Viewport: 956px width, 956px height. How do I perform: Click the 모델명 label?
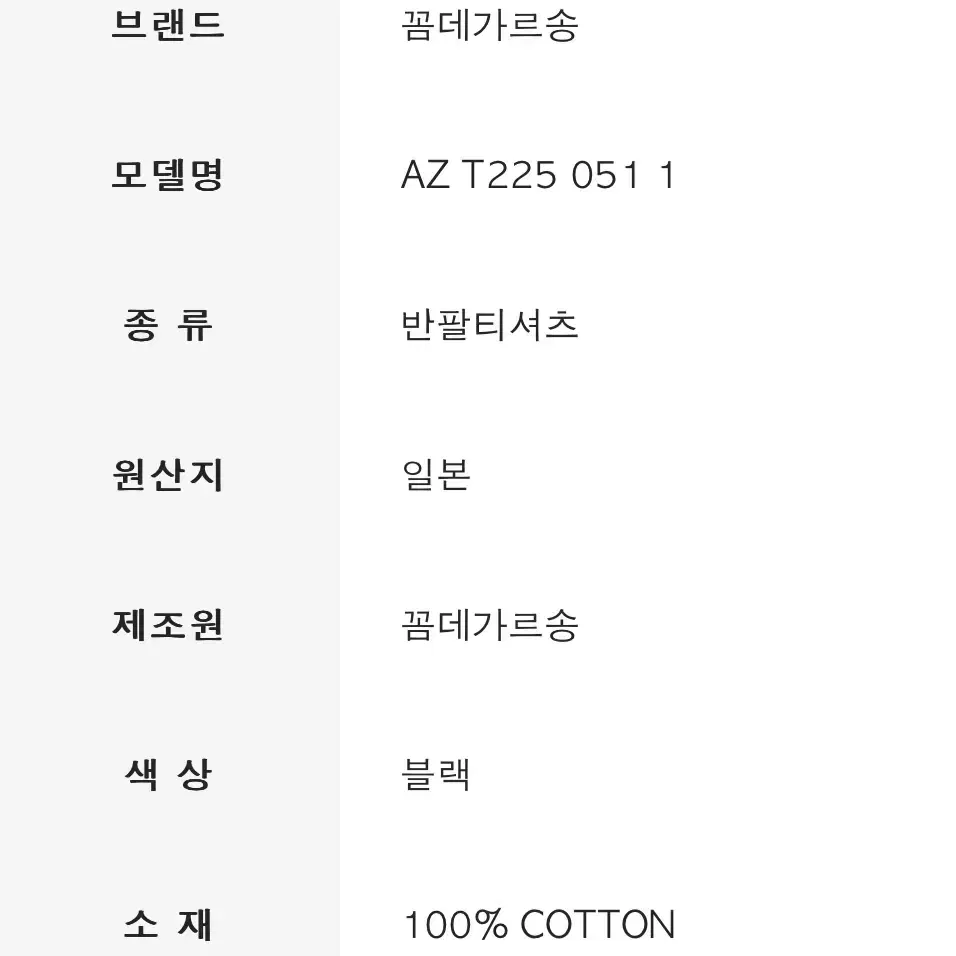[168, 175]
